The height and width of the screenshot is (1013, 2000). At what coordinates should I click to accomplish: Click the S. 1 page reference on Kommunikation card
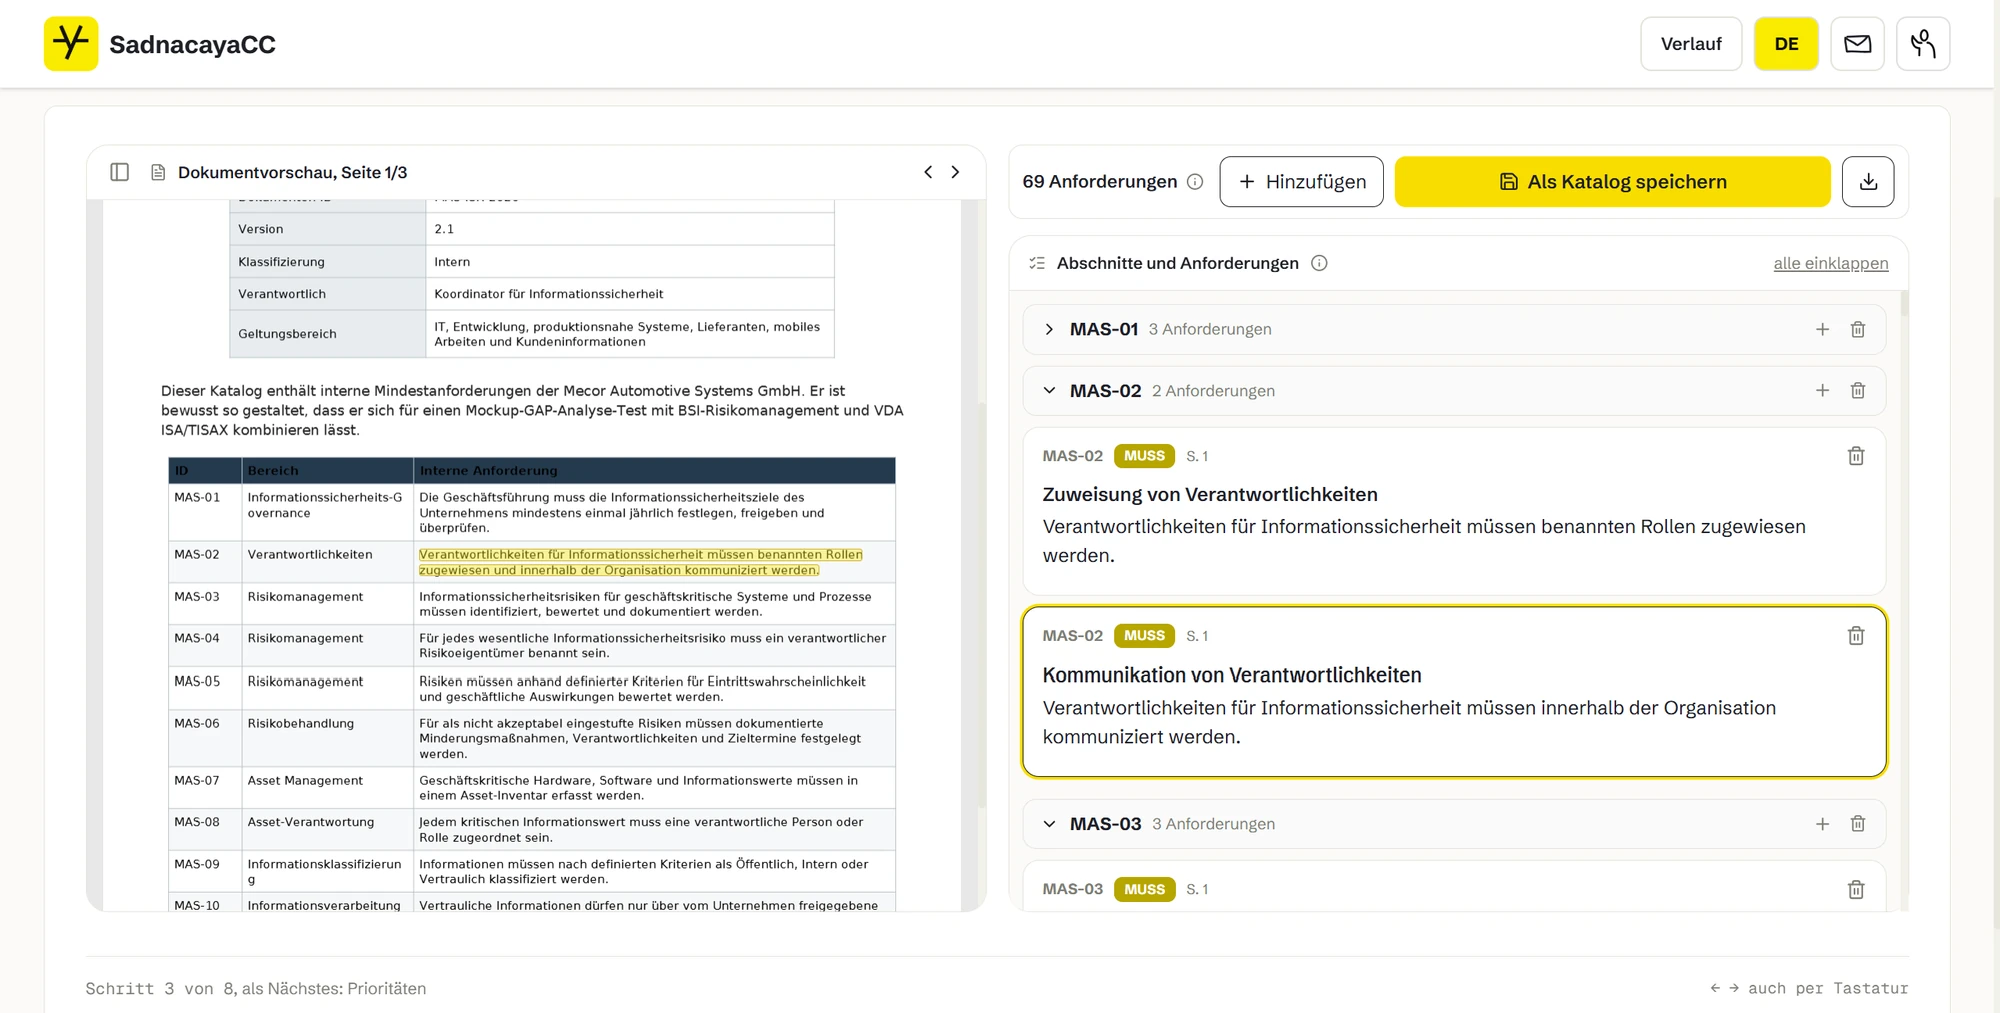click(1197, 636)
